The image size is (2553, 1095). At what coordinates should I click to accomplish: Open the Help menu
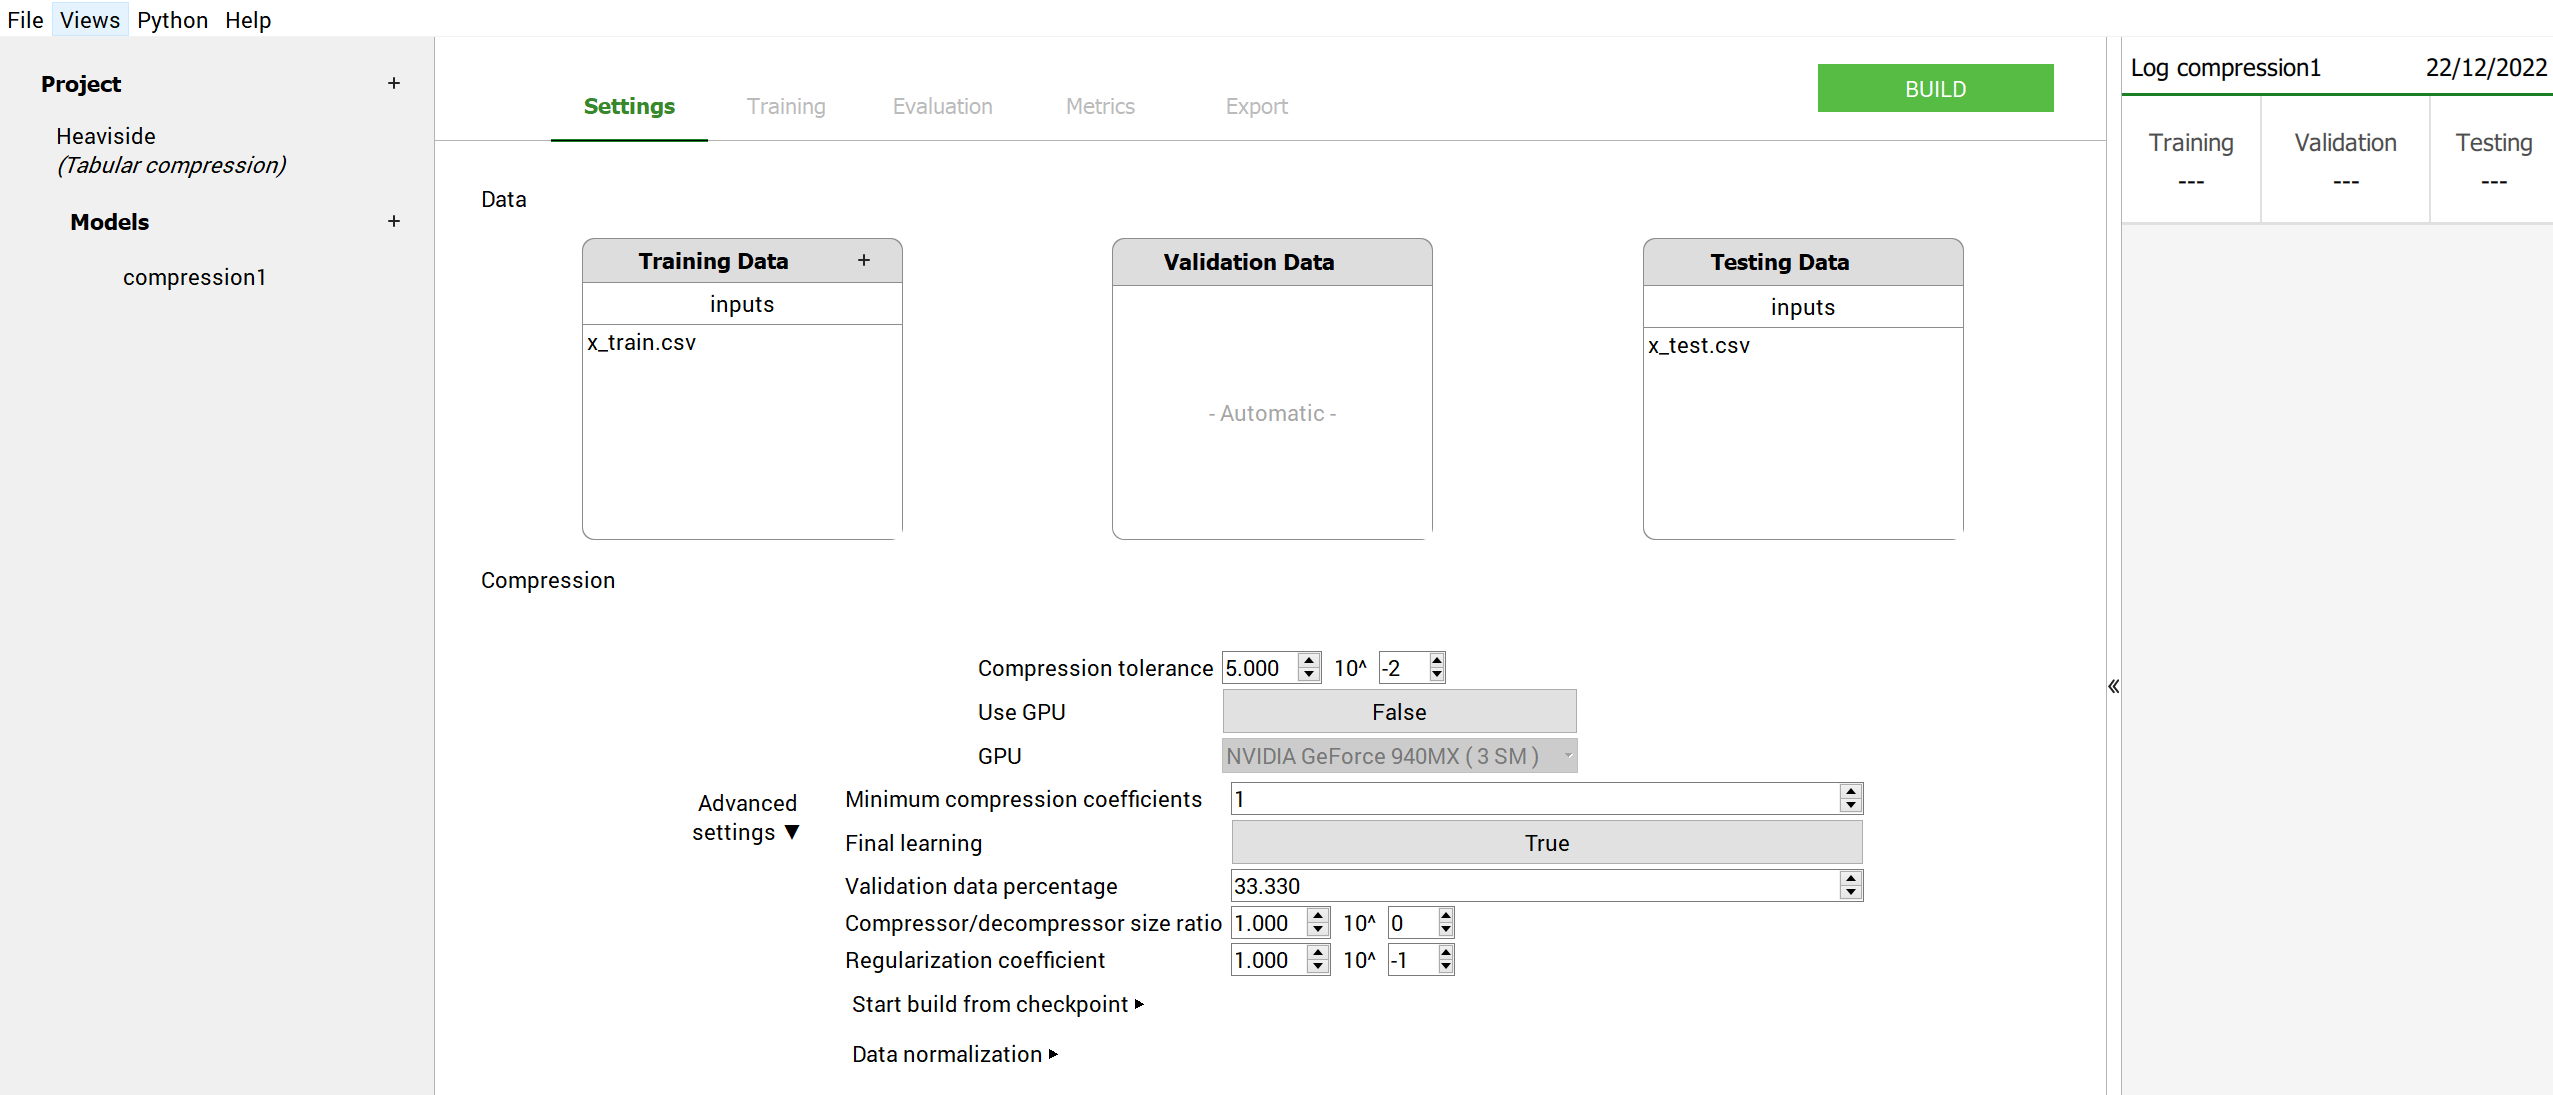click(247, 19)
